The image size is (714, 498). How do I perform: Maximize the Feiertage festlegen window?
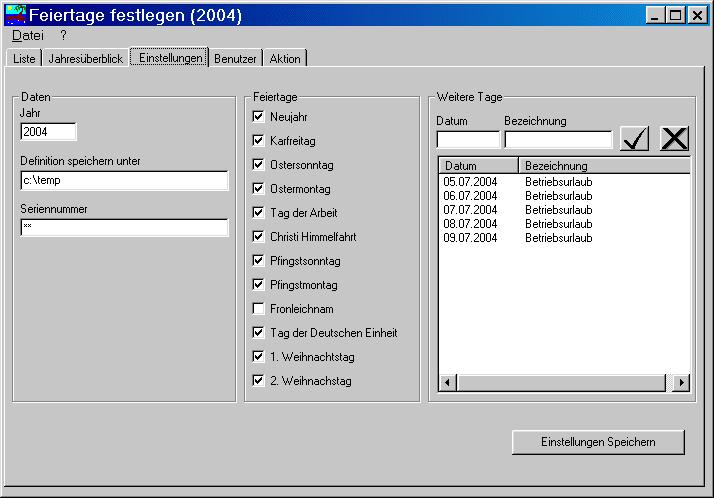coord(676,15)
